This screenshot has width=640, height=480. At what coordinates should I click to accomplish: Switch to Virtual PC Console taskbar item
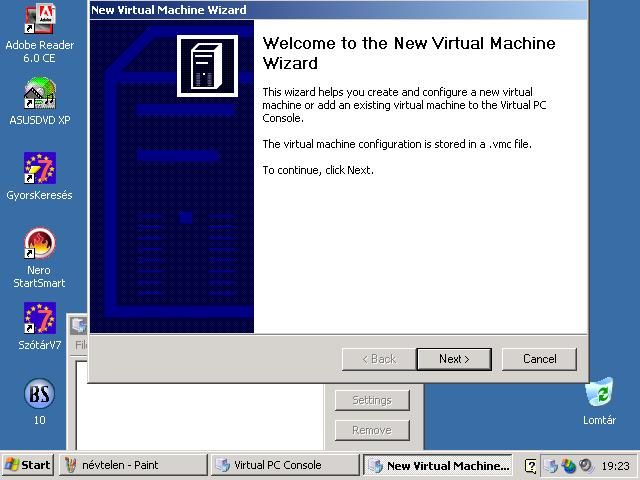pos(284,465)
